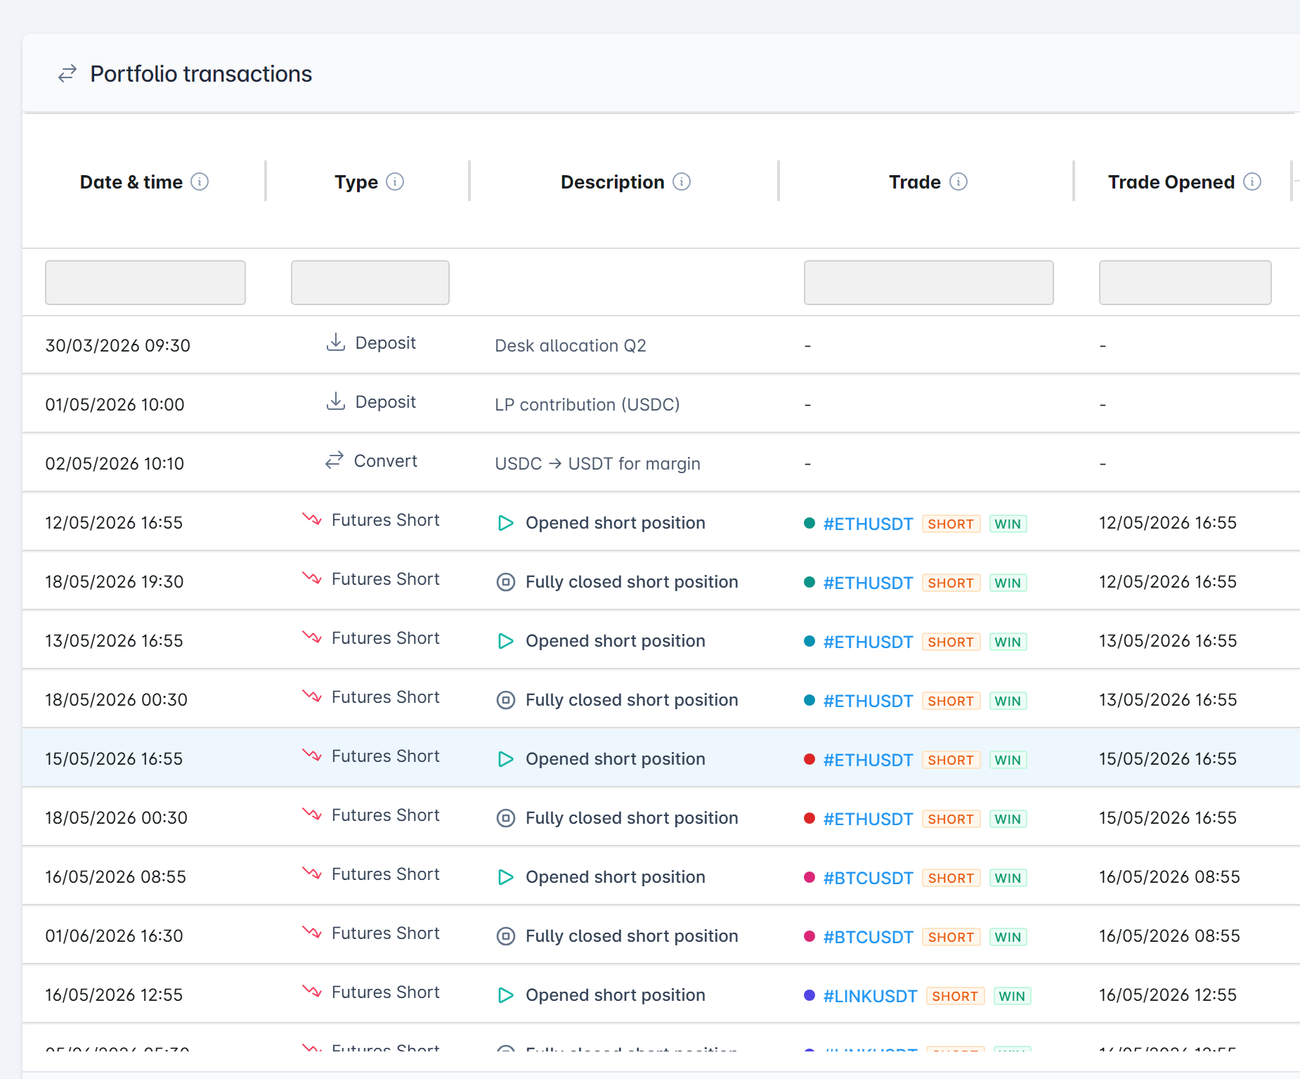1300x1079 pixels.
Task: Click the Type filter field
Action: click(x=370, y=282)
